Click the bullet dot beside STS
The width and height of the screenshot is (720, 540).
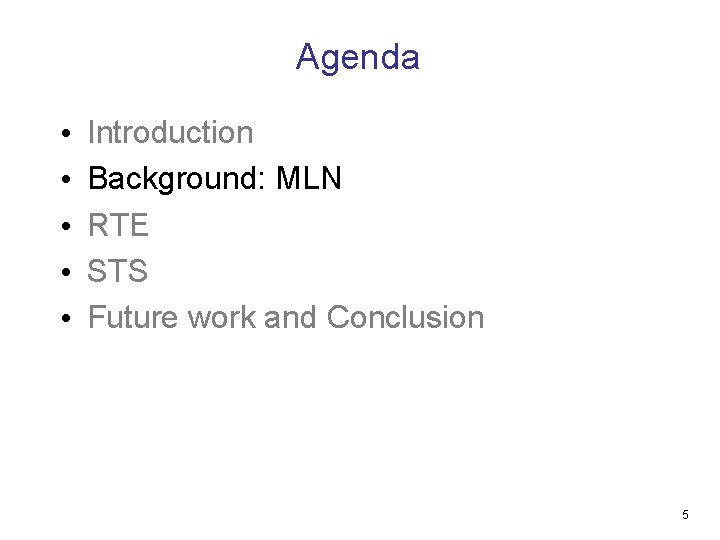click(x=66, y=272)
